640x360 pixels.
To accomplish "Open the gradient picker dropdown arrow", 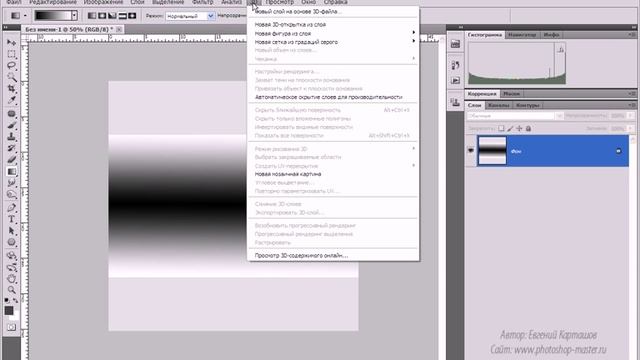I will tap(74, 16).
